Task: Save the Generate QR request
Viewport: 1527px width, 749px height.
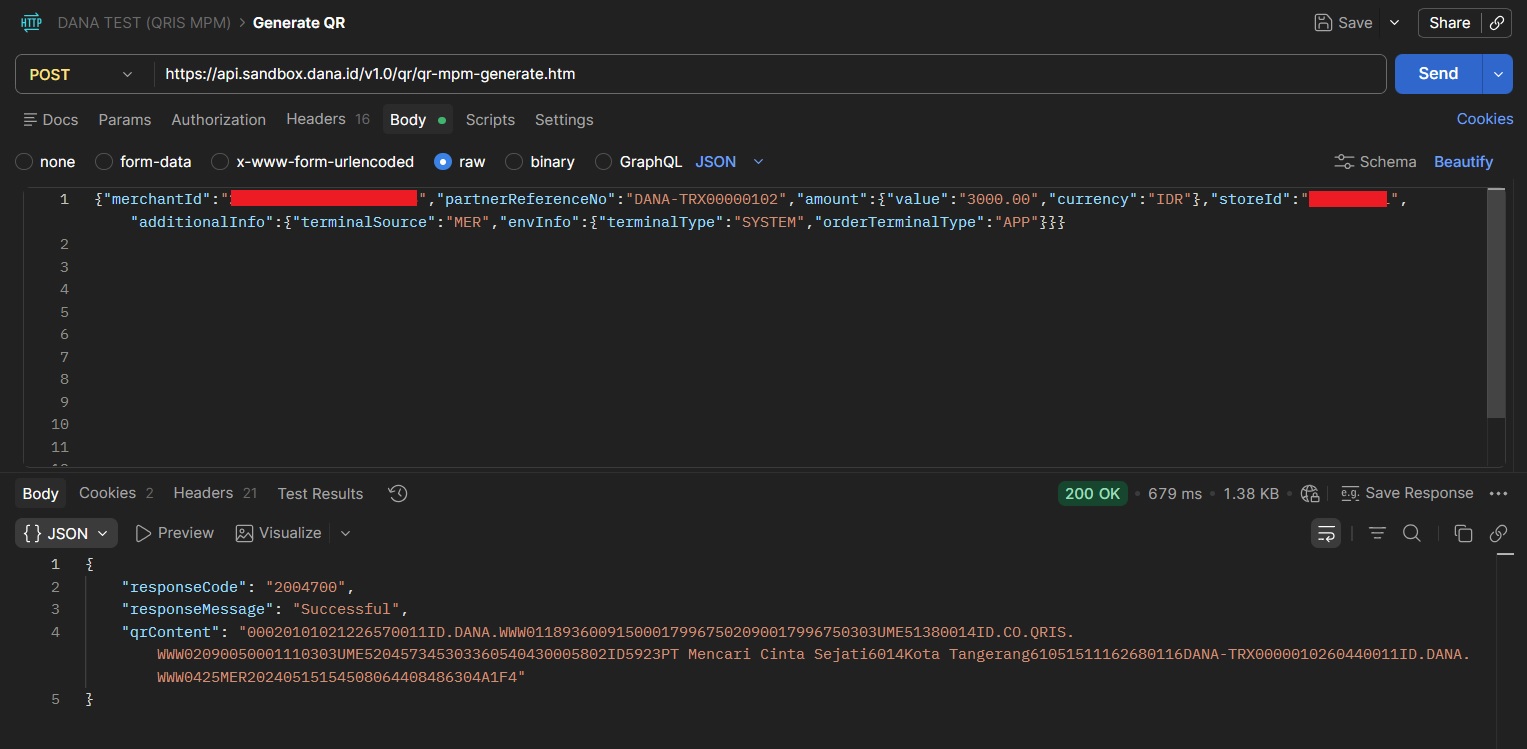Action: tap(1343, 22)
